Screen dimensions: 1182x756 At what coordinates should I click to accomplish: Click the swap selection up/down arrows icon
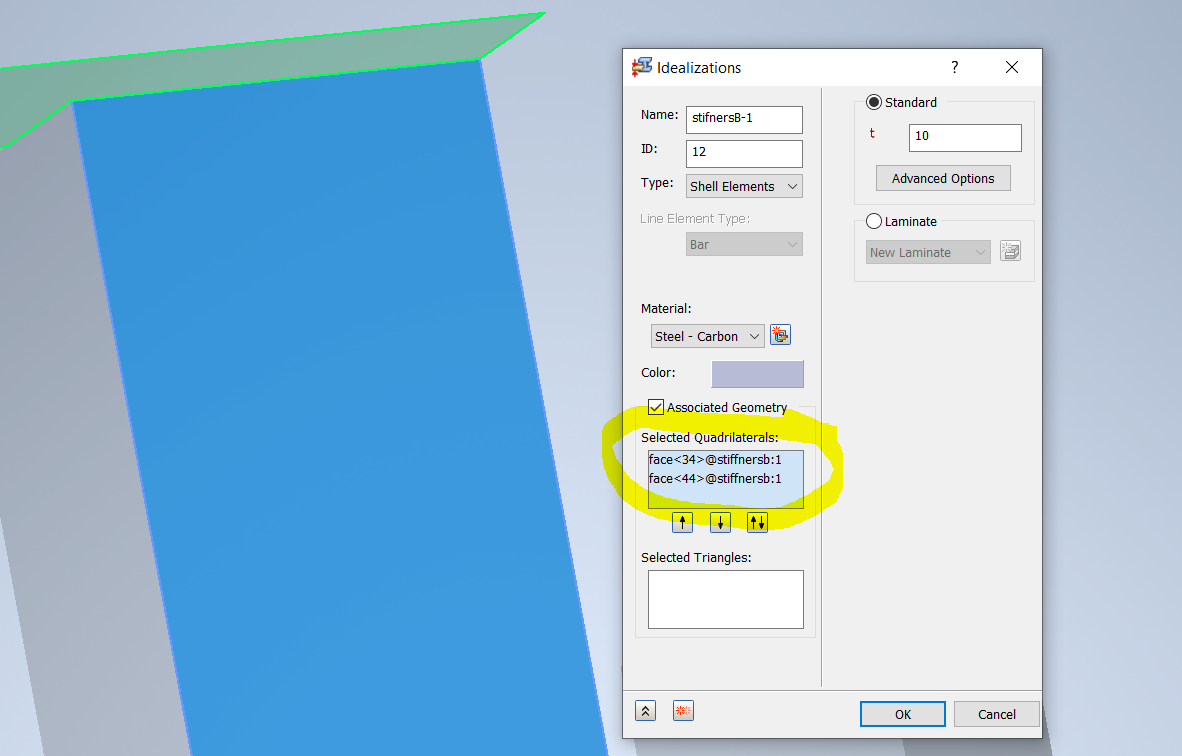(757, 521)
